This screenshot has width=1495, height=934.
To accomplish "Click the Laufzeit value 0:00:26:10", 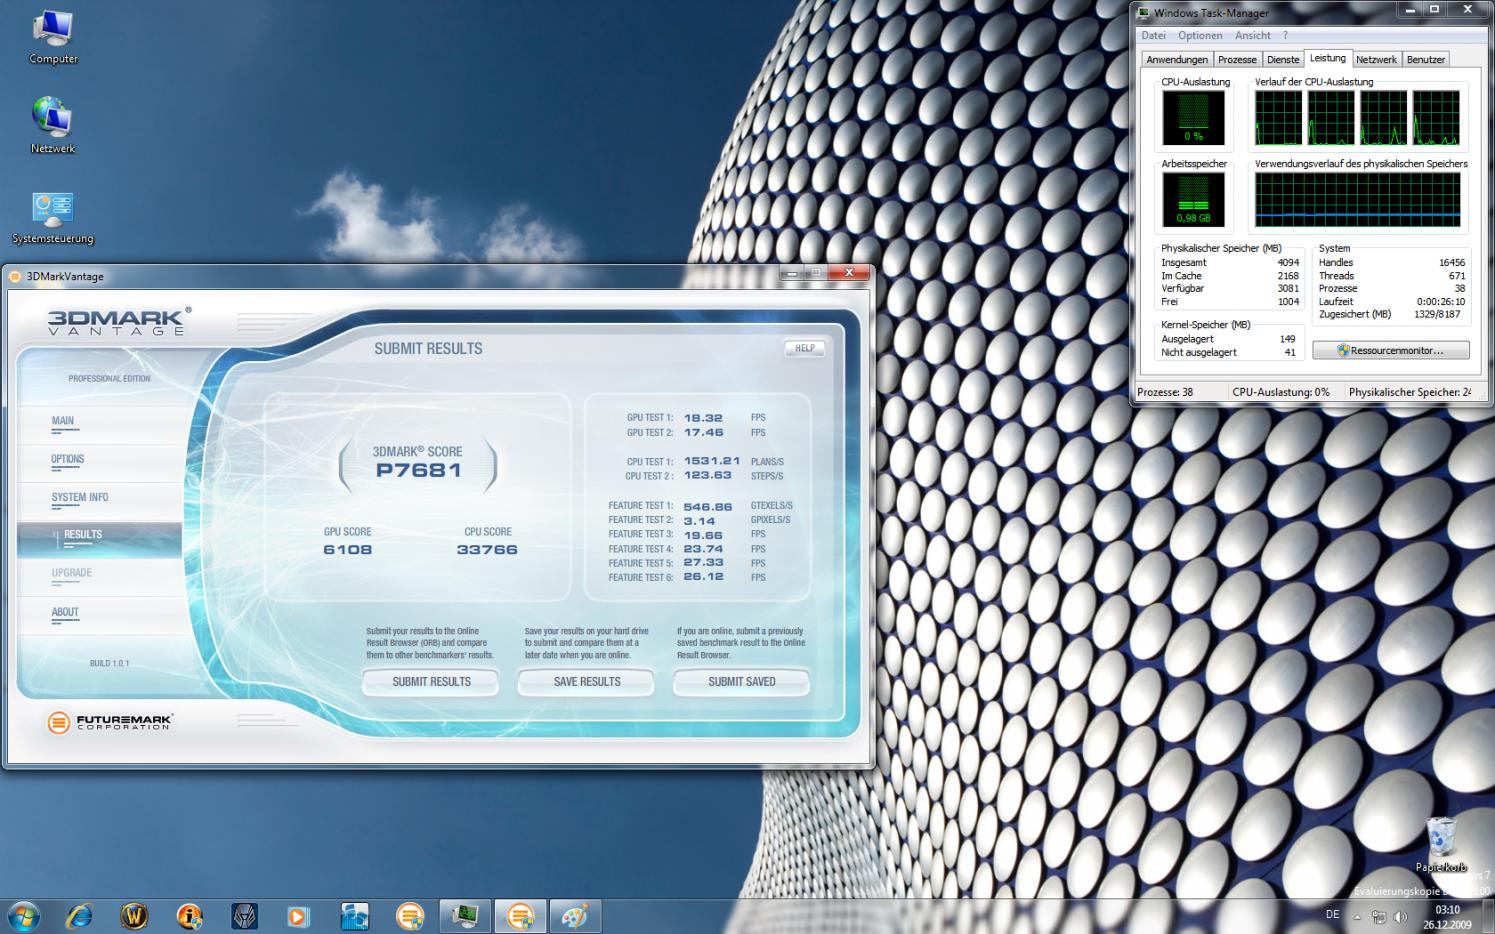I will pyautogui.click(x=1441, y=301).
